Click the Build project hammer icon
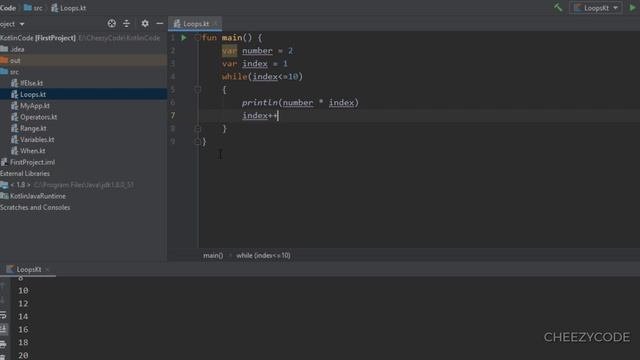 pos(558,7)
